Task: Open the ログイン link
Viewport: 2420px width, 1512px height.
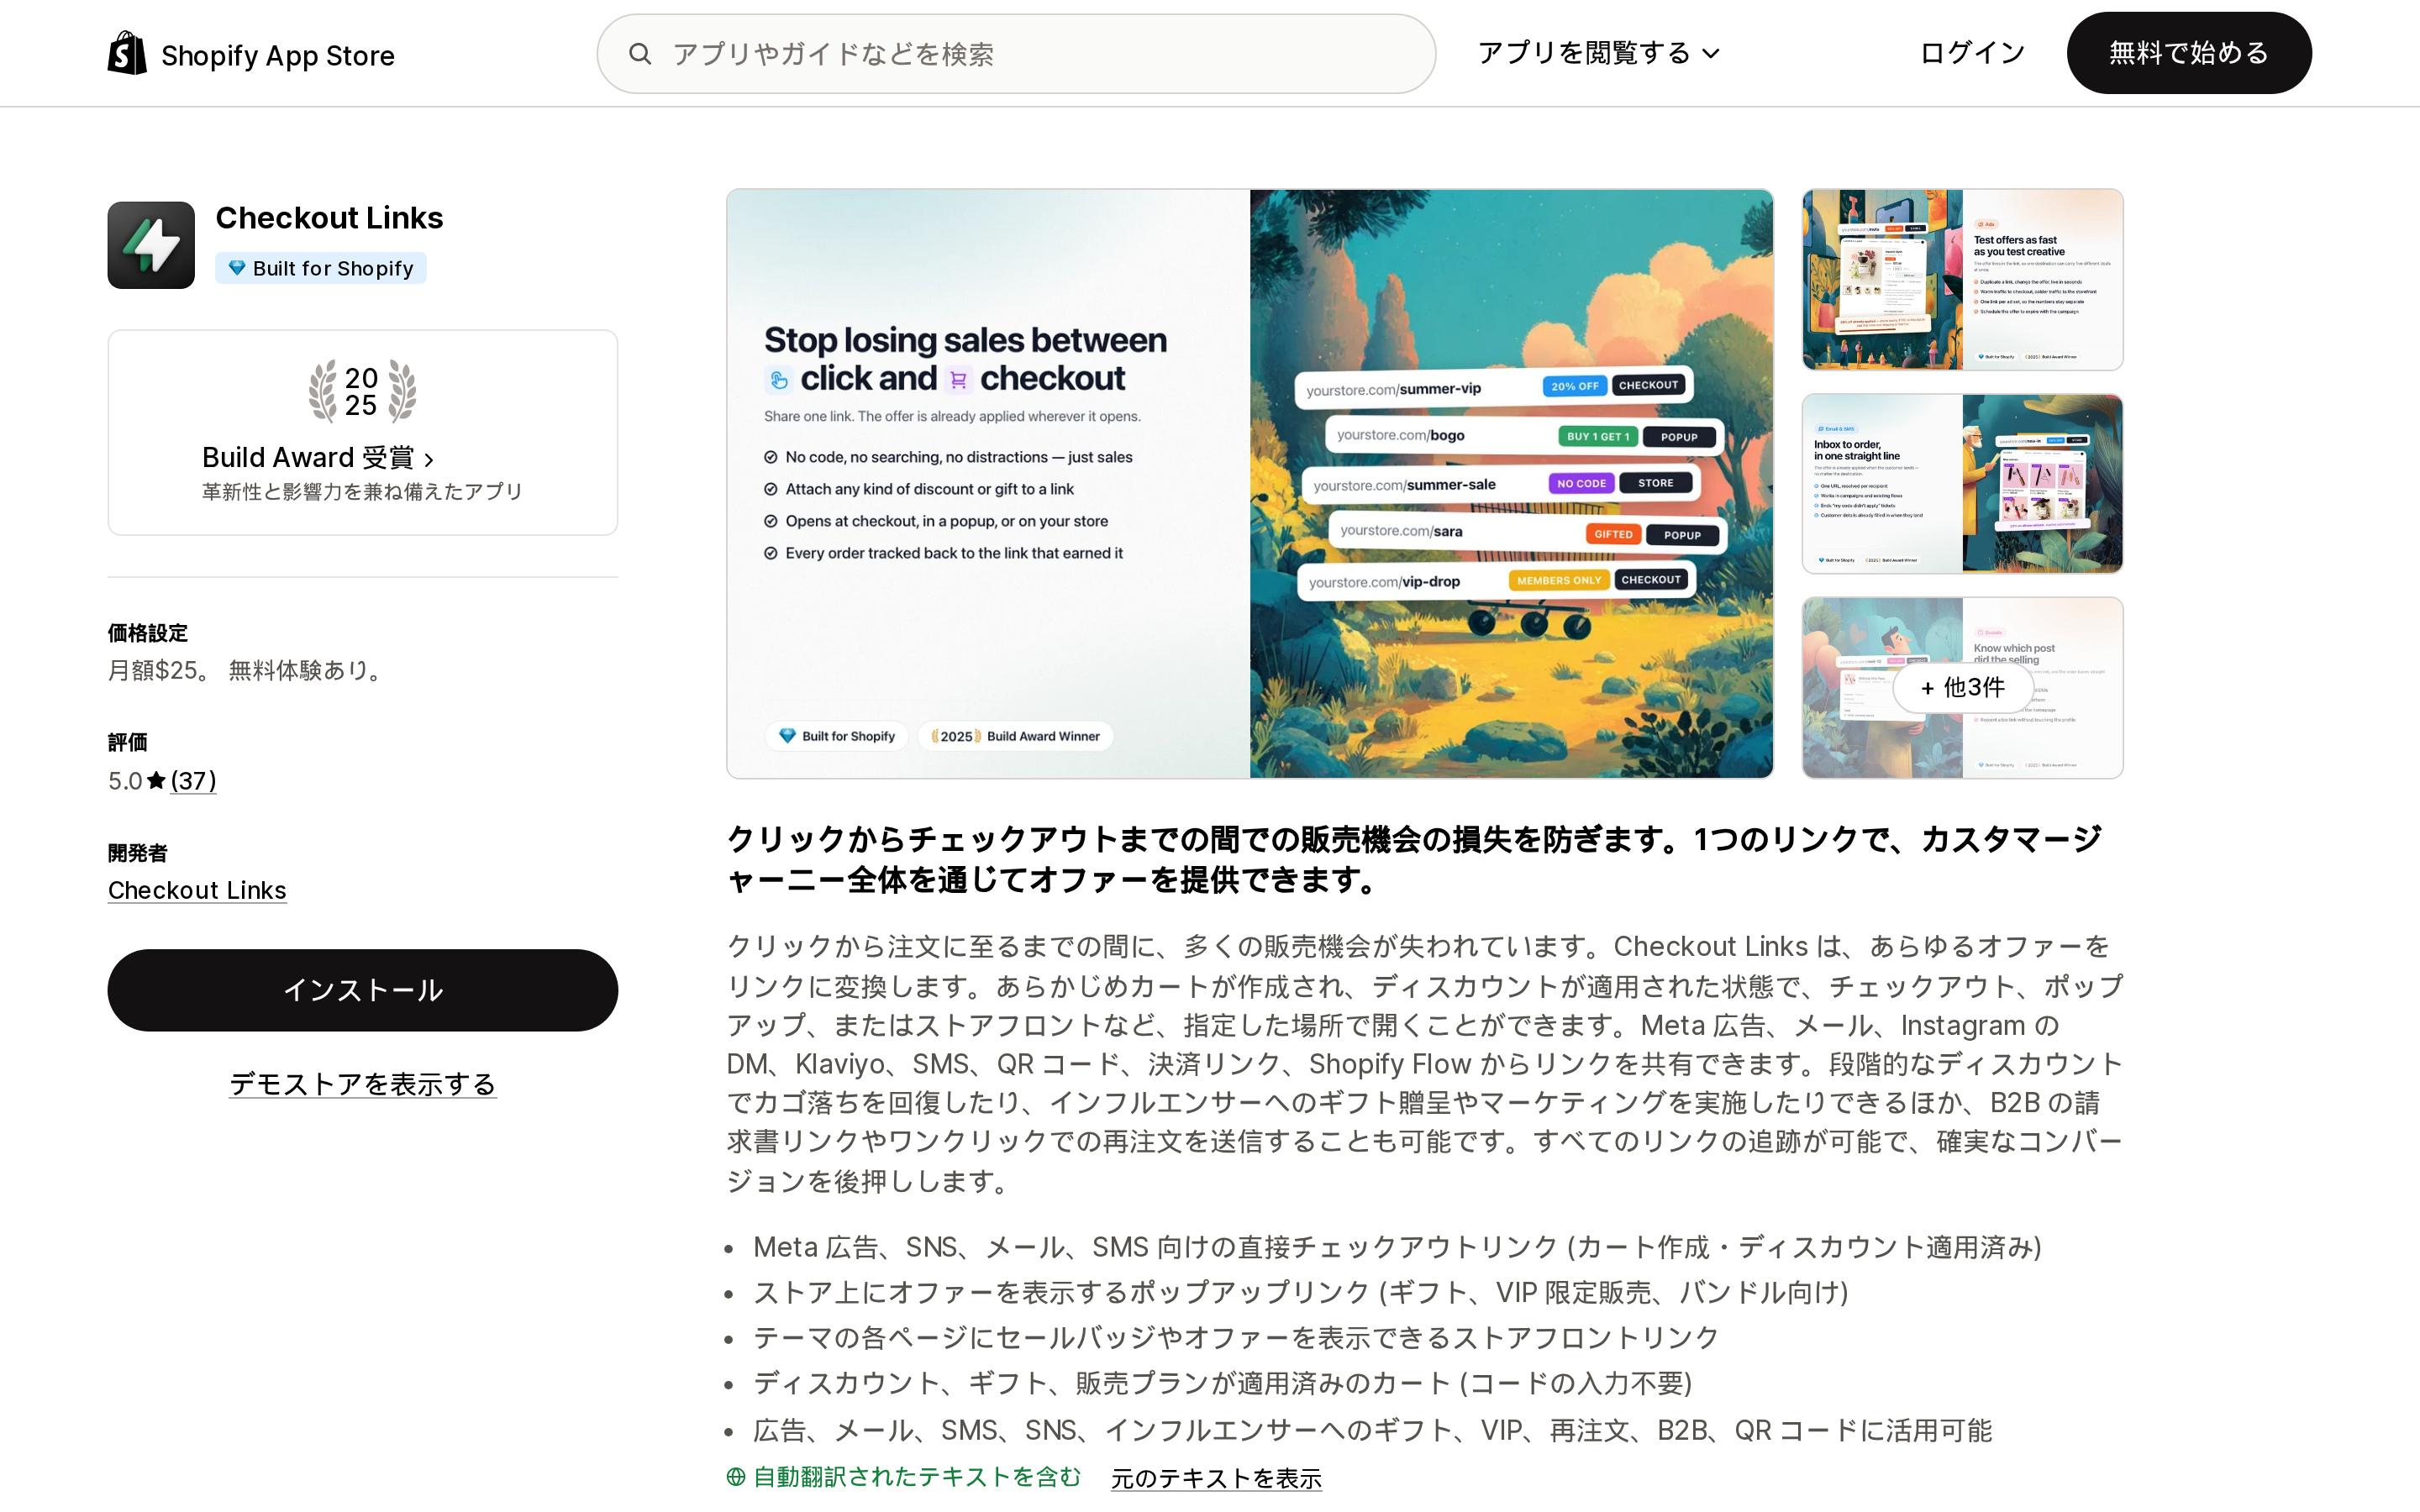Action: 1972,53
